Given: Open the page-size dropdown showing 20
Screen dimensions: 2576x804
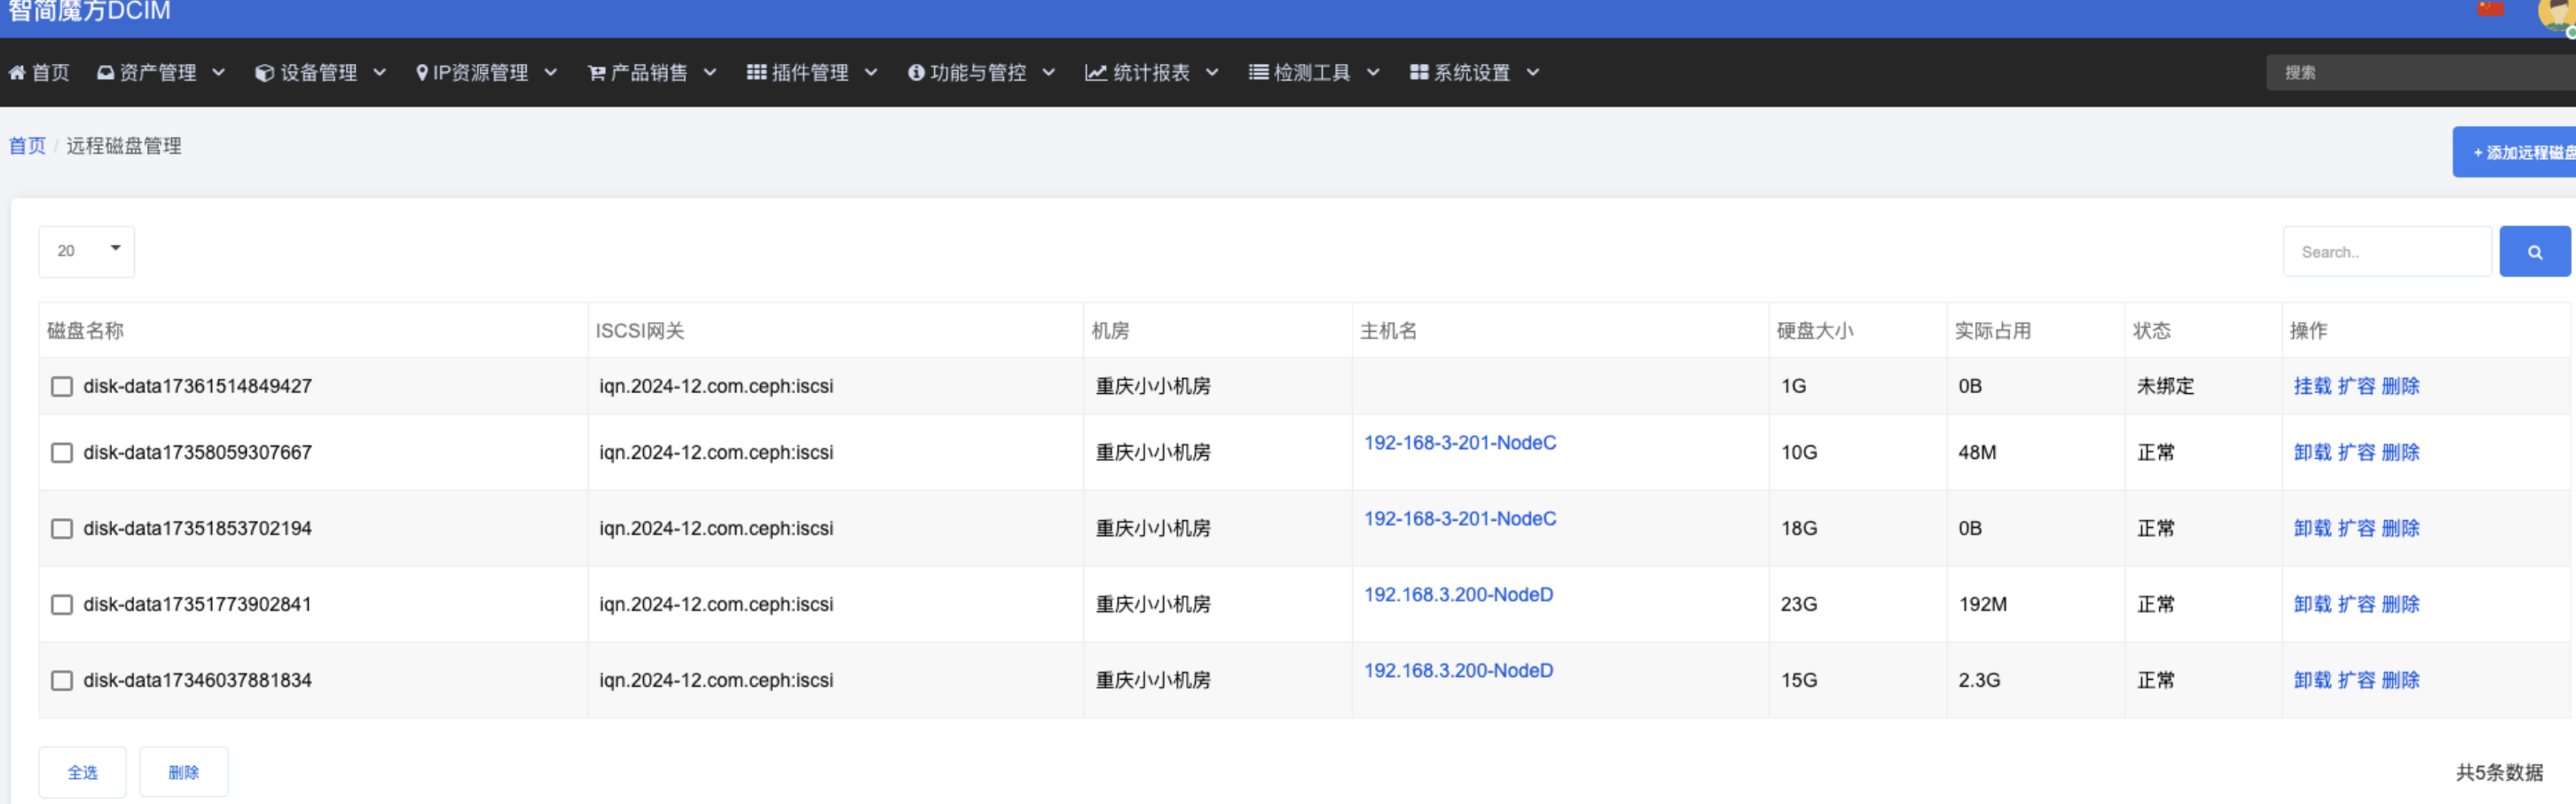Looking at the screenshot, I should pyautogui.click(x=87, y=252).
